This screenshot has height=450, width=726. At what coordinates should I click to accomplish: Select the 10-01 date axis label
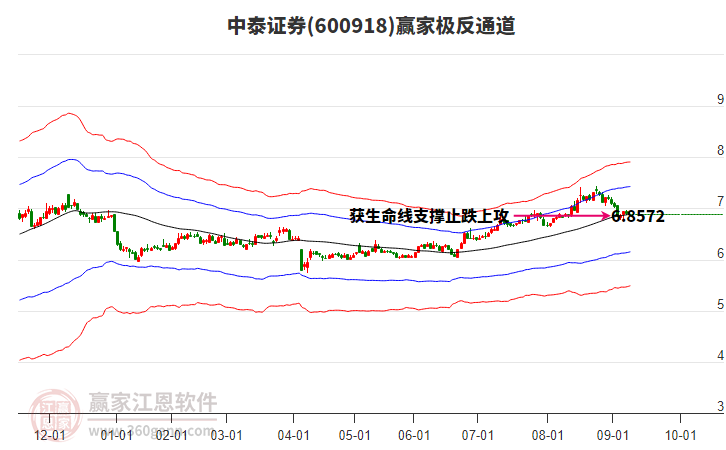point(681,435)
